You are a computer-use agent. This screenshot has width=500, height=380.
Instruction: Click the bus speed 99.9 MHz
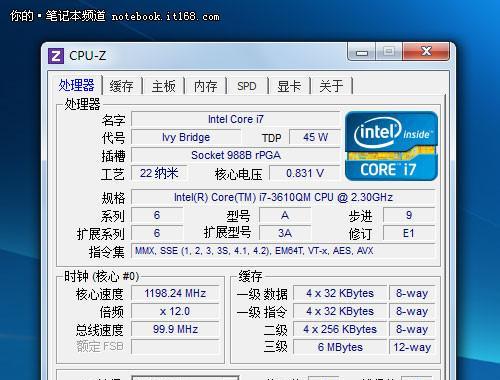[175, 329]
